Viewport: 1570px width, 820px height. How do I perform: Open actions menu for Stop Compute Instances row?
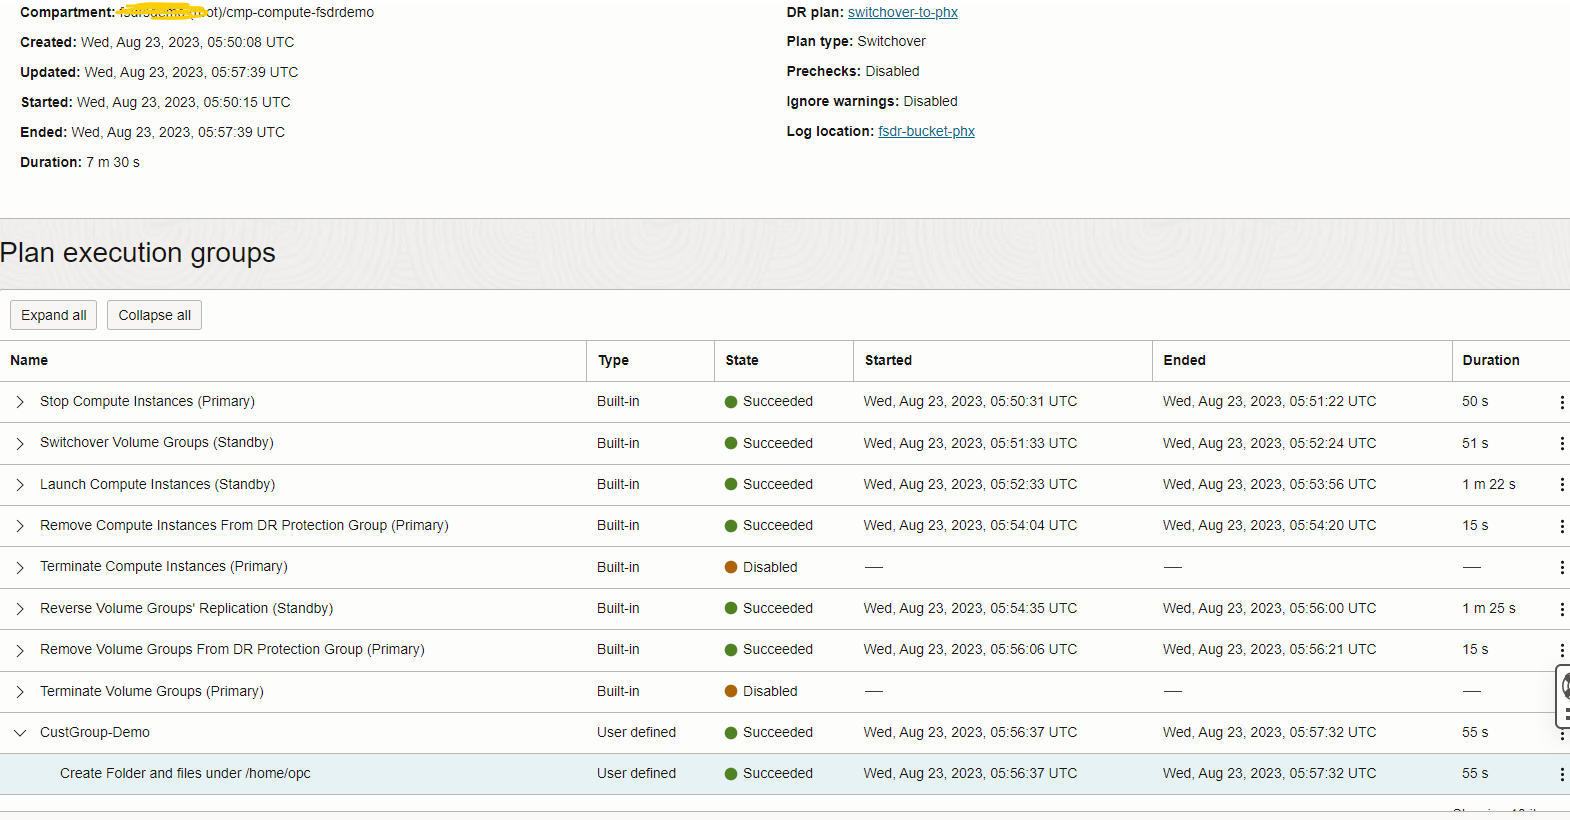click(x=1561, y=402)
